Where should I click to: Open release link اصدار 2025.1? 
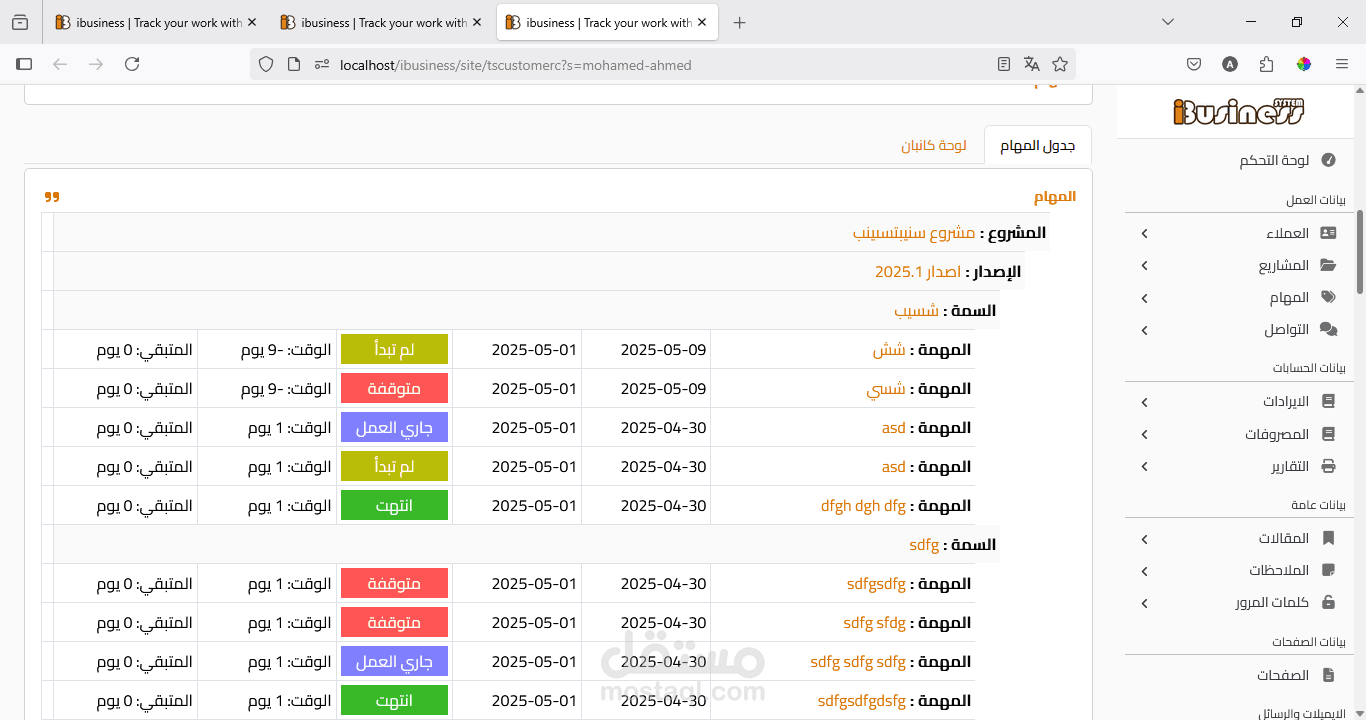point(918,272)
